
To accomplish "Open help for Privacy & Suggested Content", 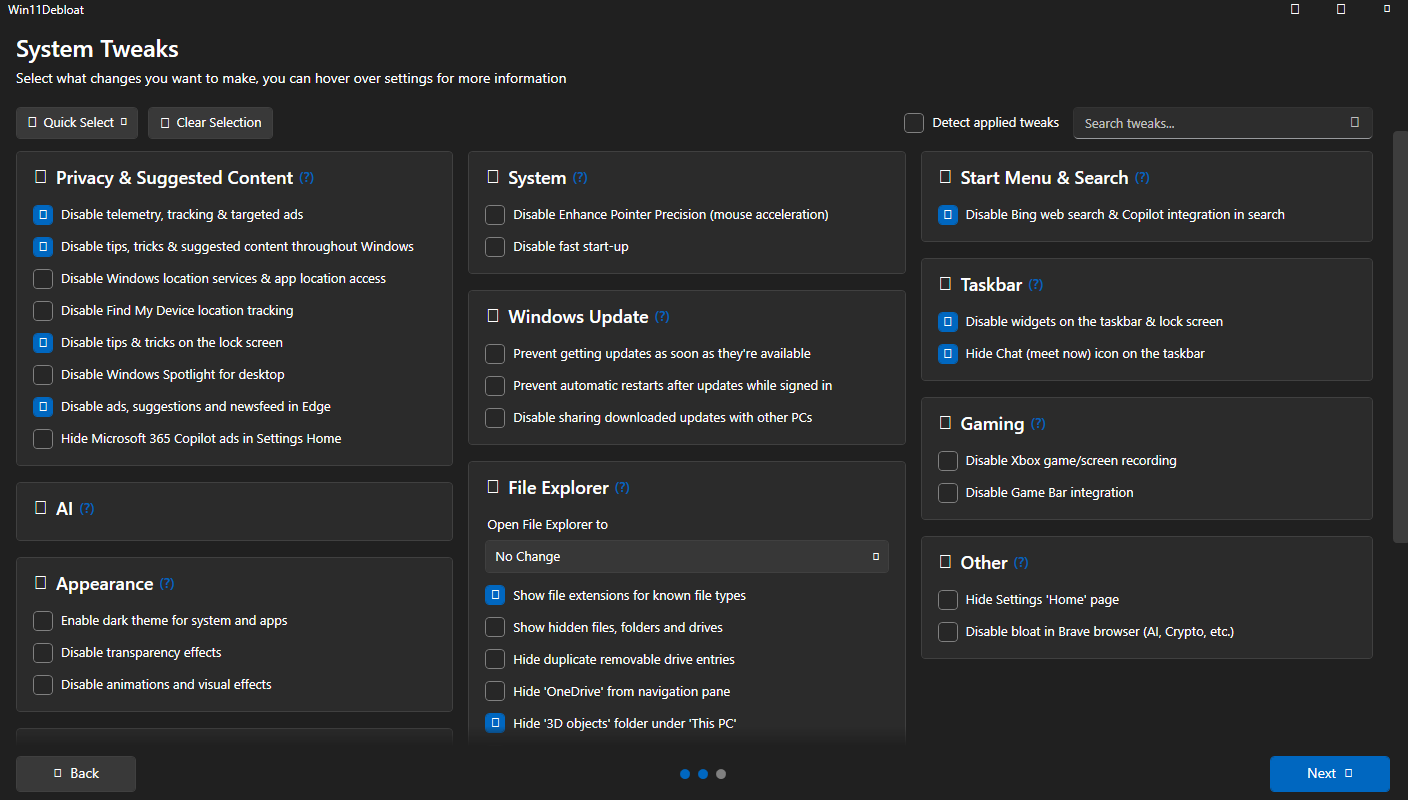I will (306, 178).
